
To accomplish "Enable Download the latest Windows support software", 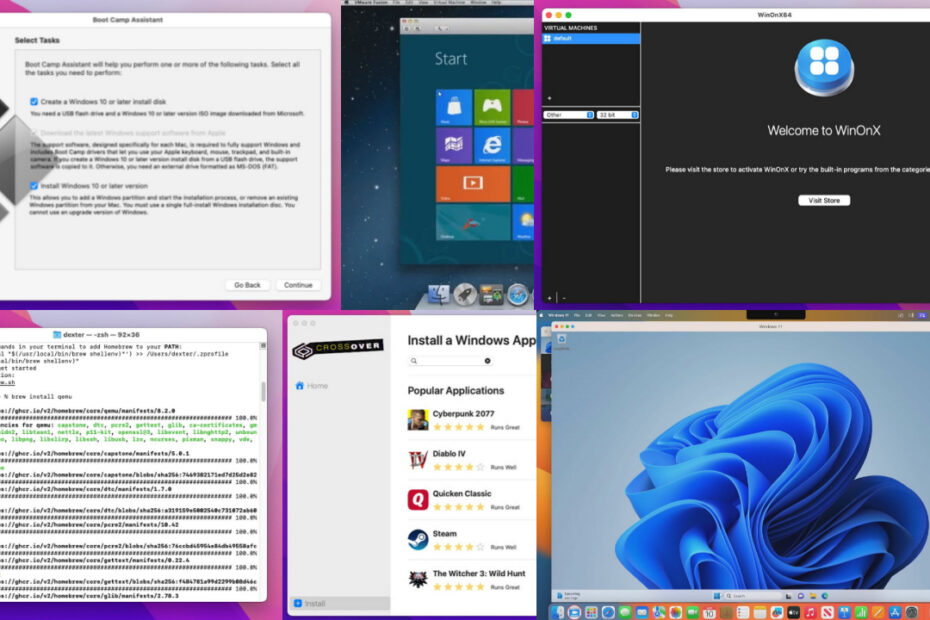I will click(x=33, y=132).
